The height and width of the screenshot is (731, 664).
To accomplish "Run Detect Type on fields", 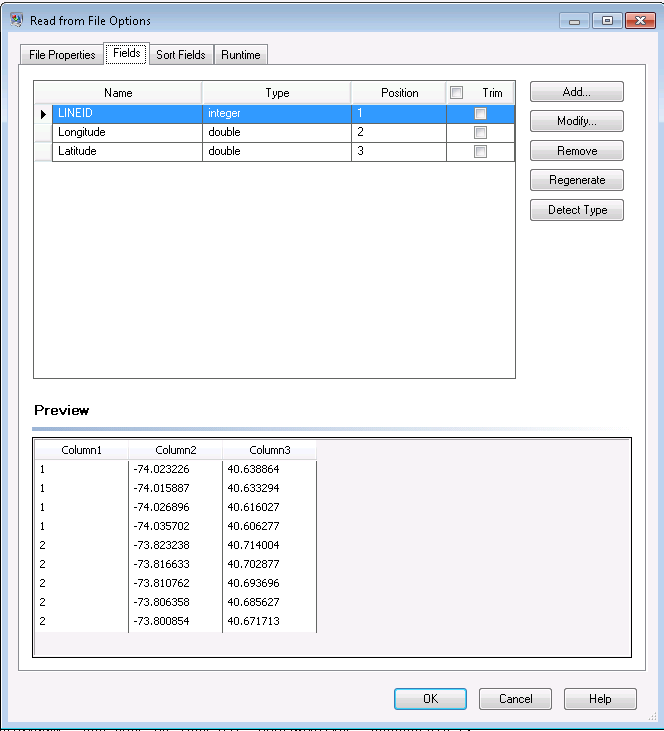I will tap(576, 211).
